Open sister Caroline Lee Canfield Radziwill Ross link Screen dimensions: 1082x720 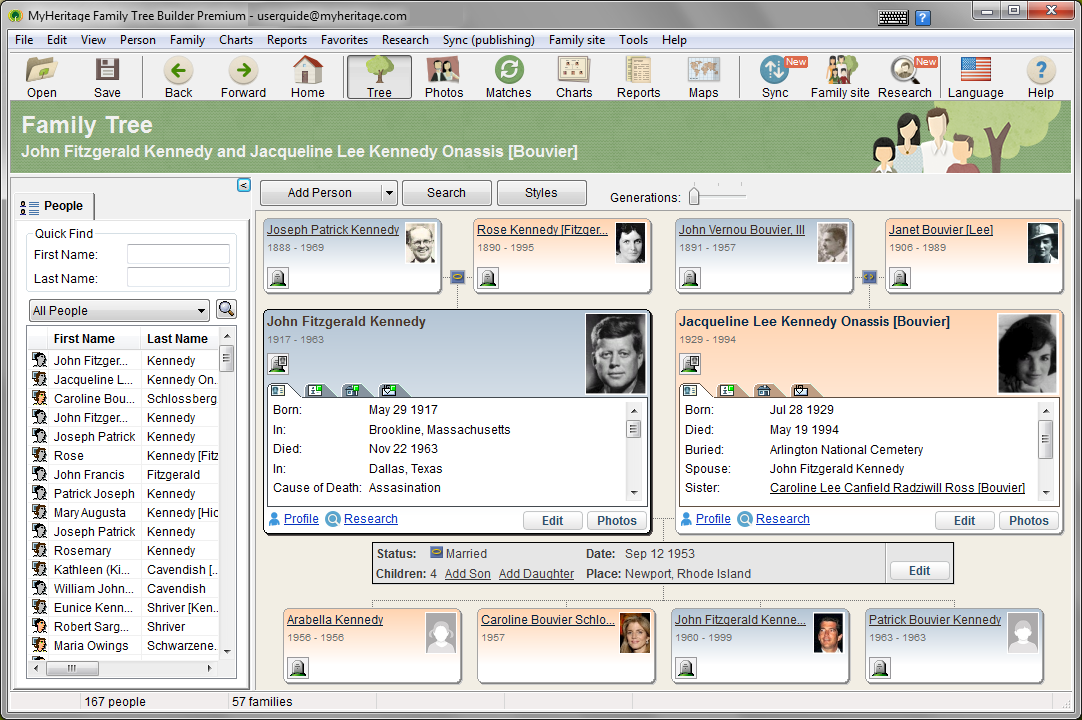[897, 487]
